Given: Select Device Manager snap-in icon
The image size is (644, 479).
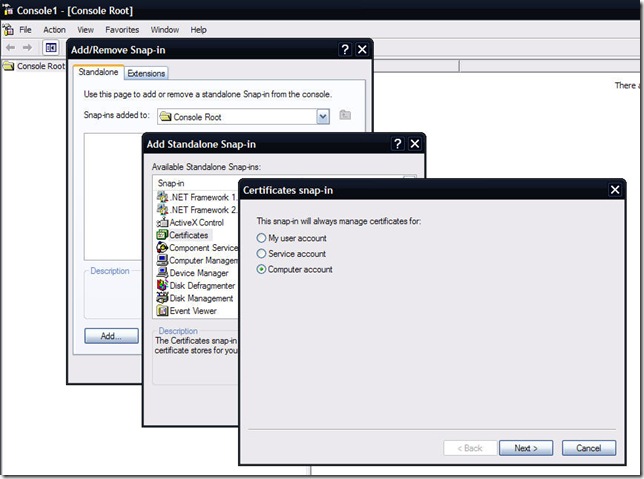Looking at the screenshot, I should tap(162, 273).
